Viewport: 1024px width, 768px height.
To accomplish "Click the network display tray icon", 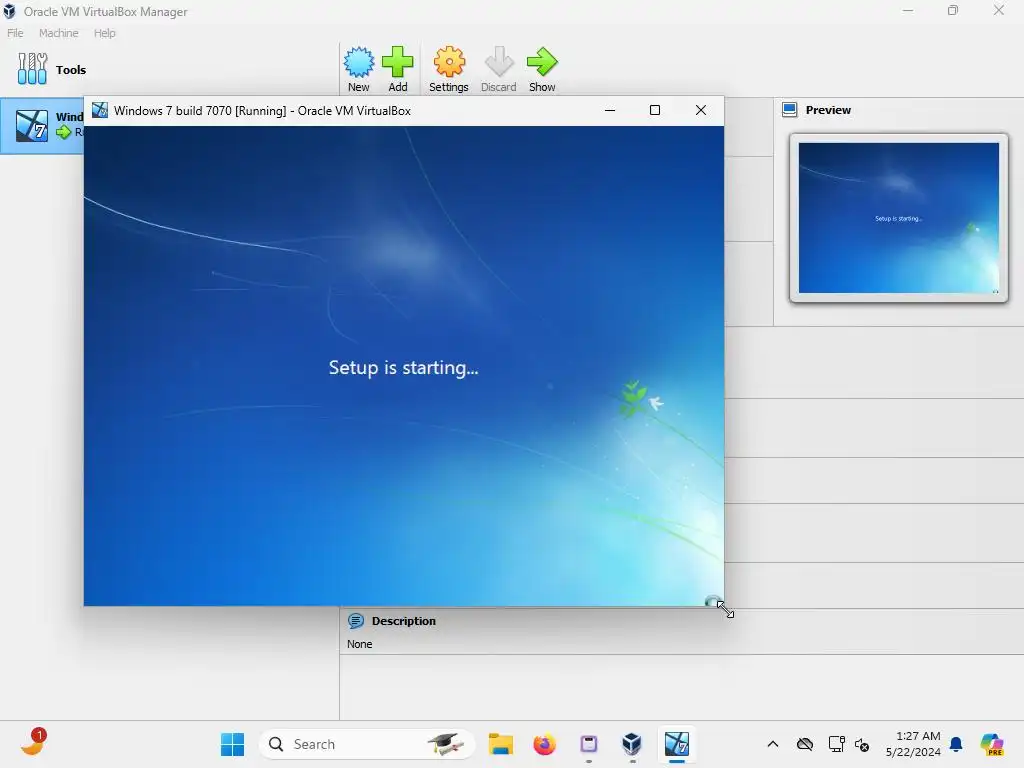I will coord(836,744).
